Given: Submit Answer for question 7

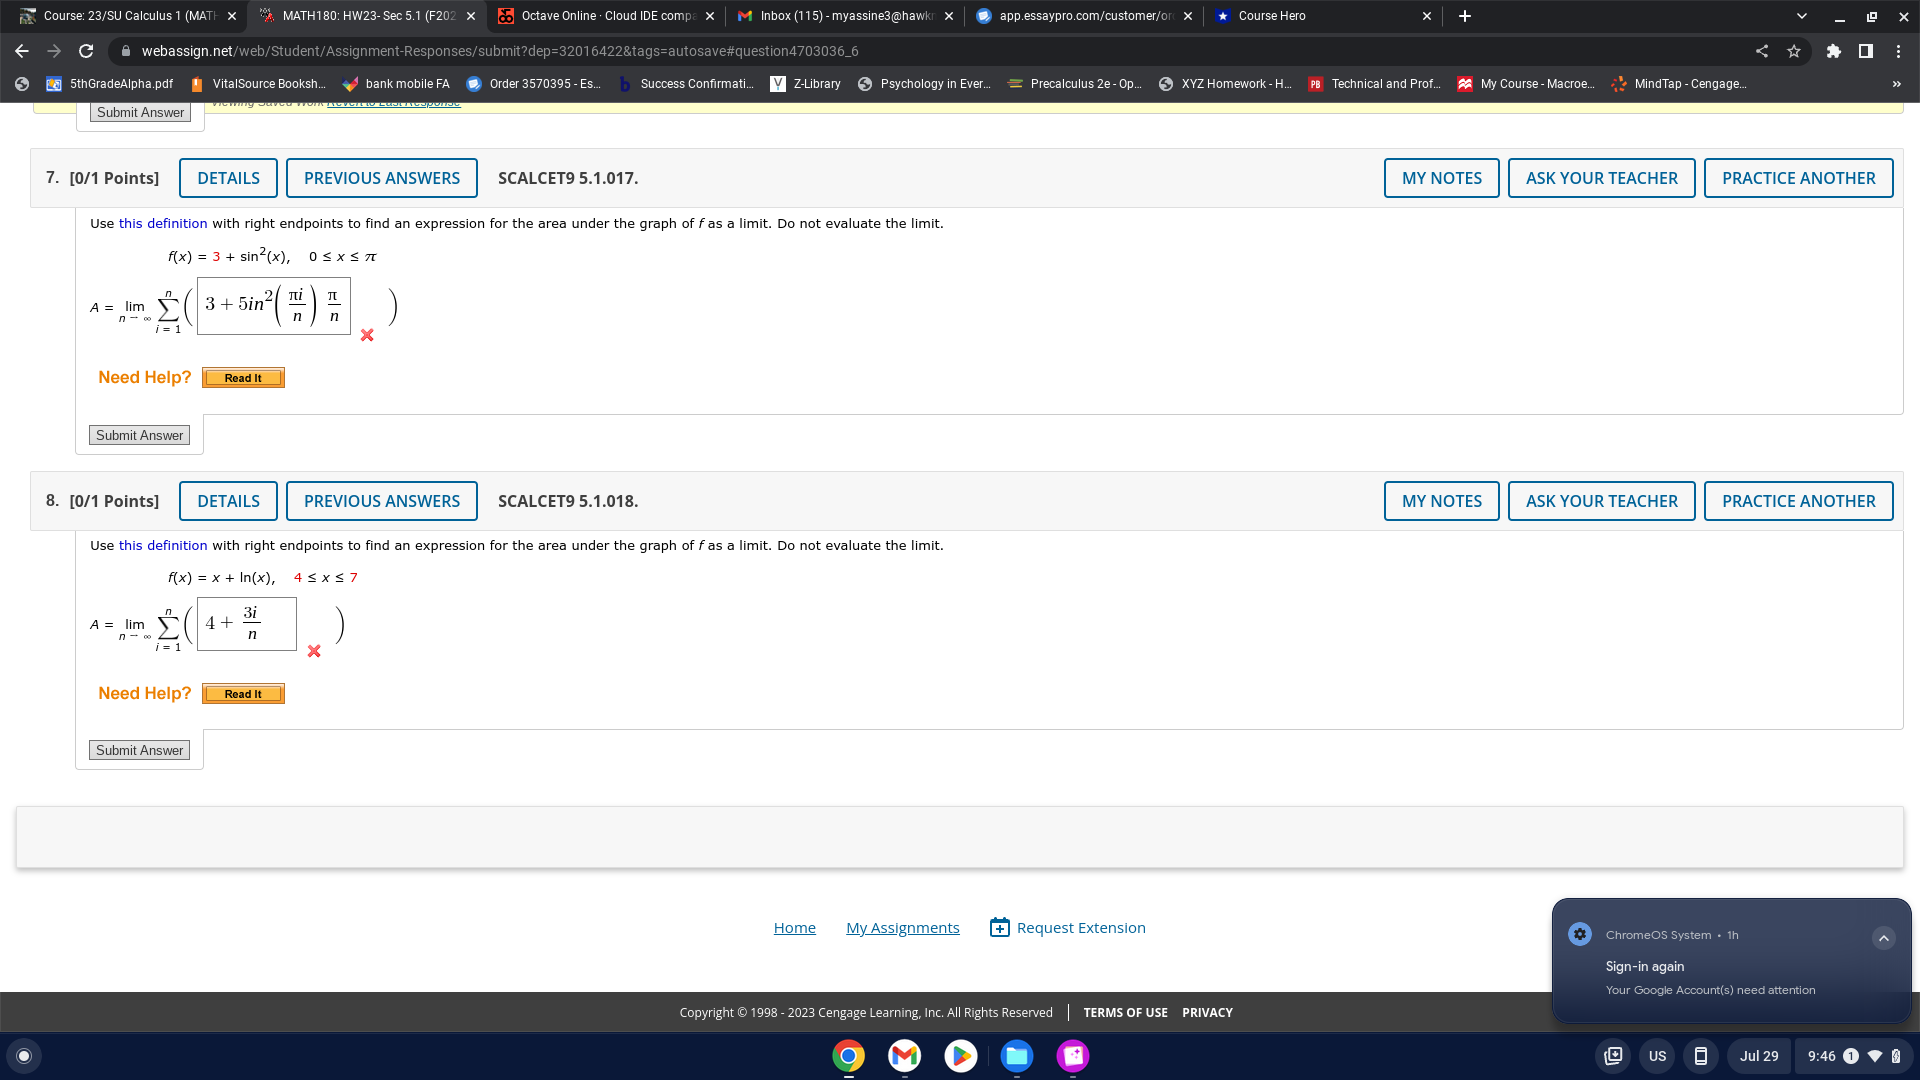Looking at the screenshot, I should pos(139,435).
